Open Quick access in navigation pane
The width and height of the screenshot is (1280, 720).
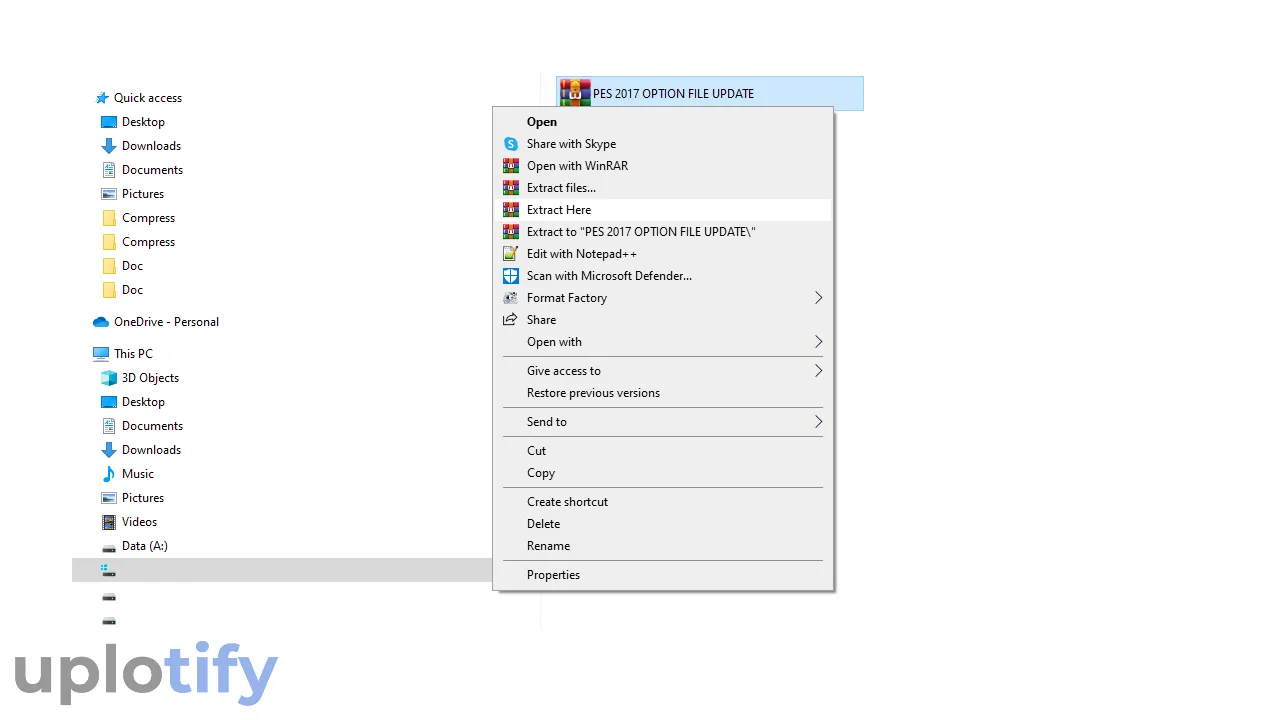tap(148, 98)
